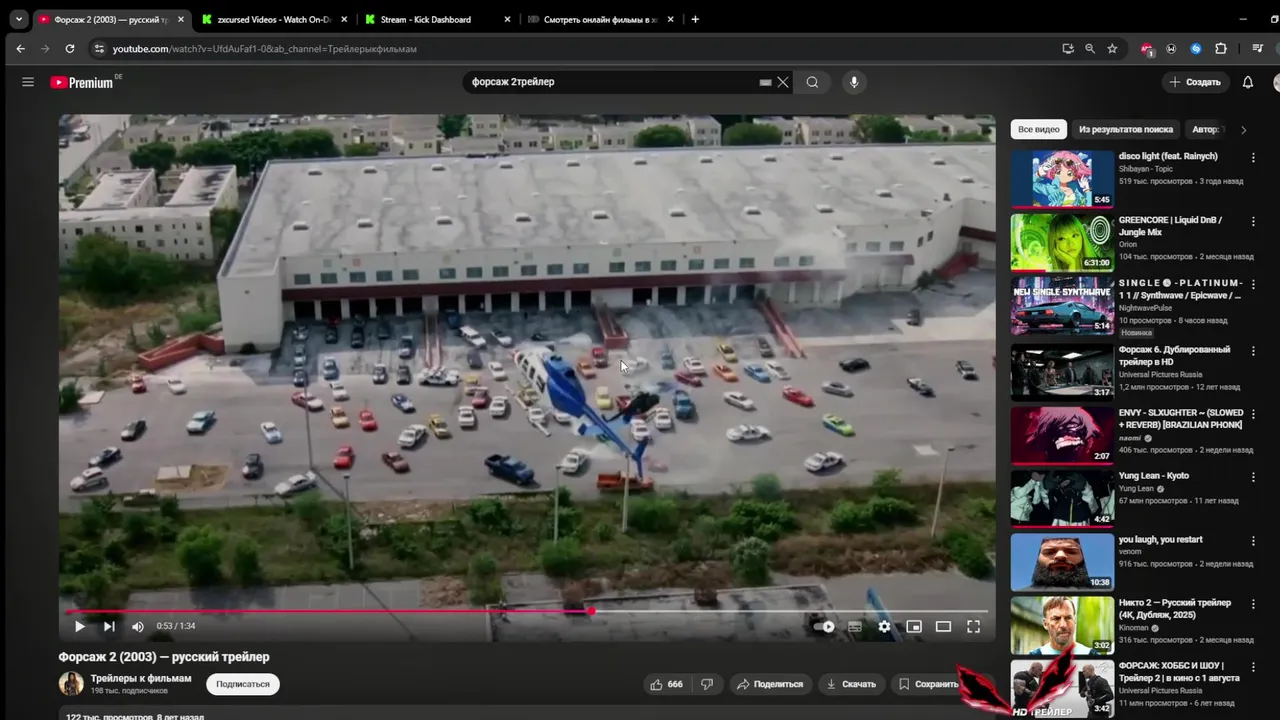The width and height of the screenshot is (1280, 720).
Task: Open options menu for Yung Lean Kyoto
Action: [x=1253, y=477]
